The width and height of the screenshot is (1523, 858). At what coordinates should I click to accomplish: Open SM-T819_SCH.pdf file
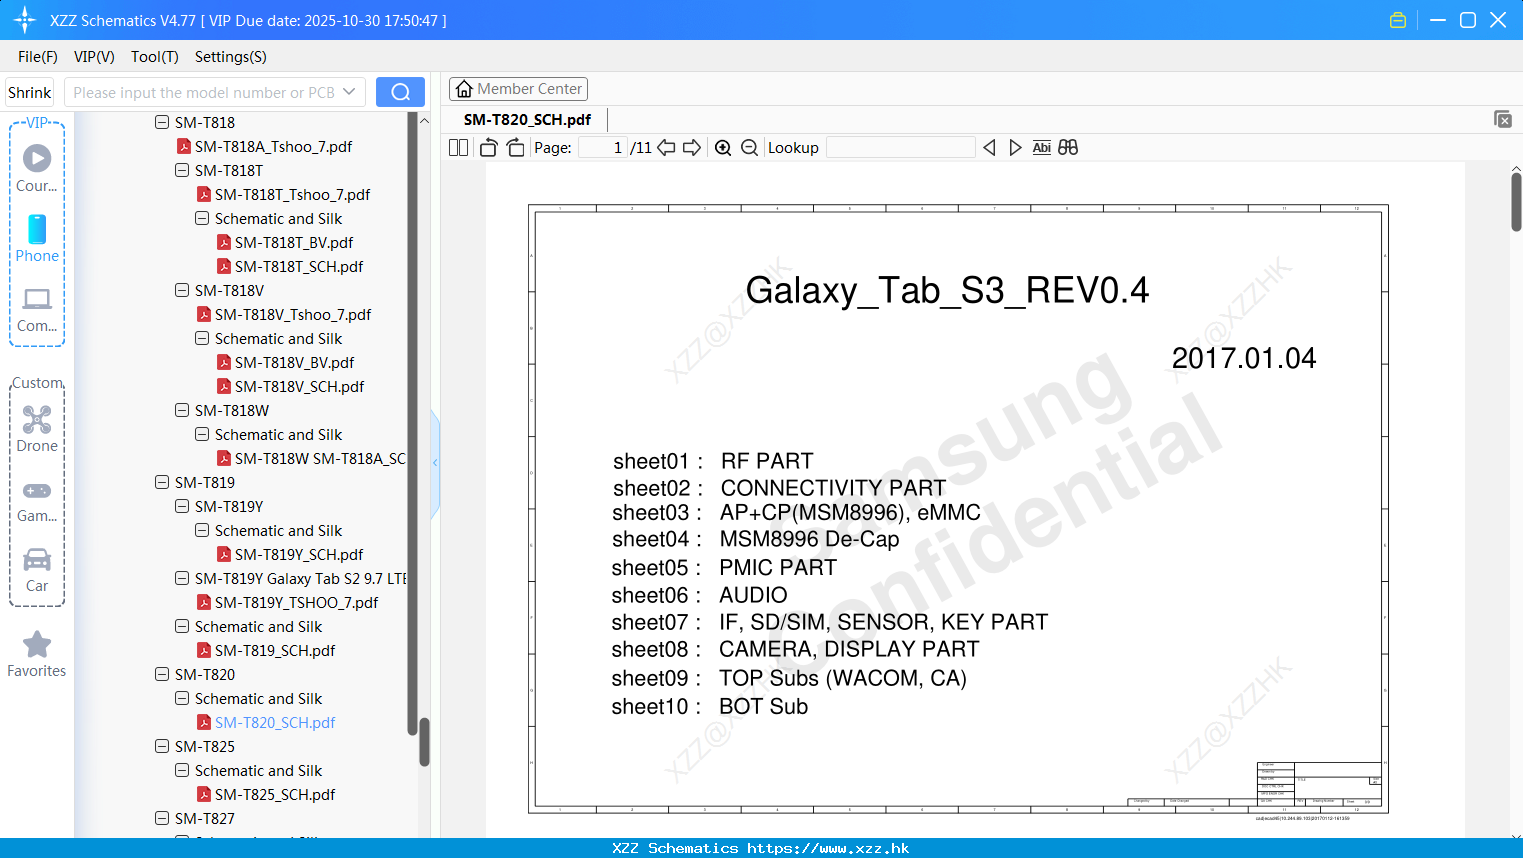275,650
